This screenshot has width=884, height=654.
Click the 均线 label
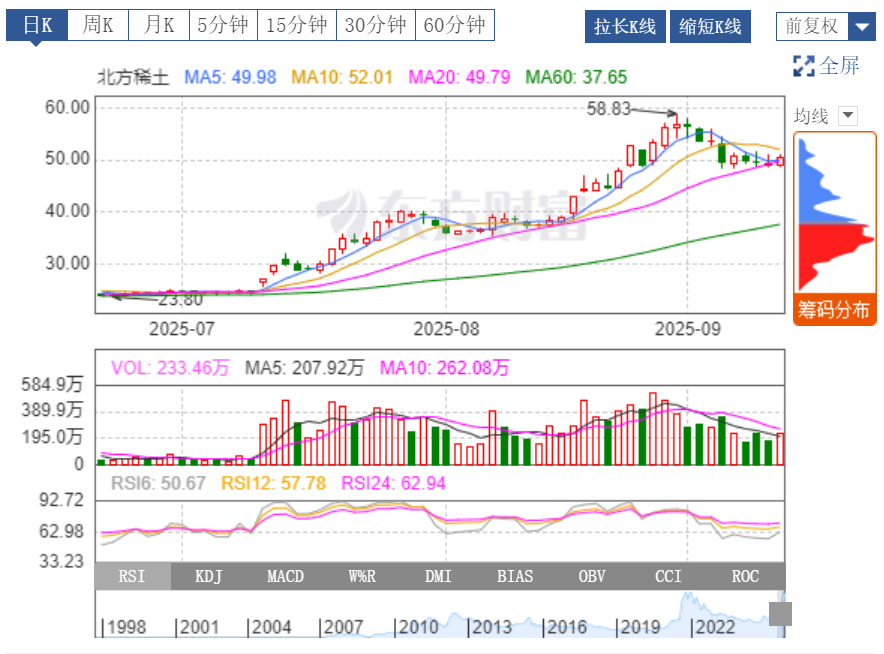[811, 116]
